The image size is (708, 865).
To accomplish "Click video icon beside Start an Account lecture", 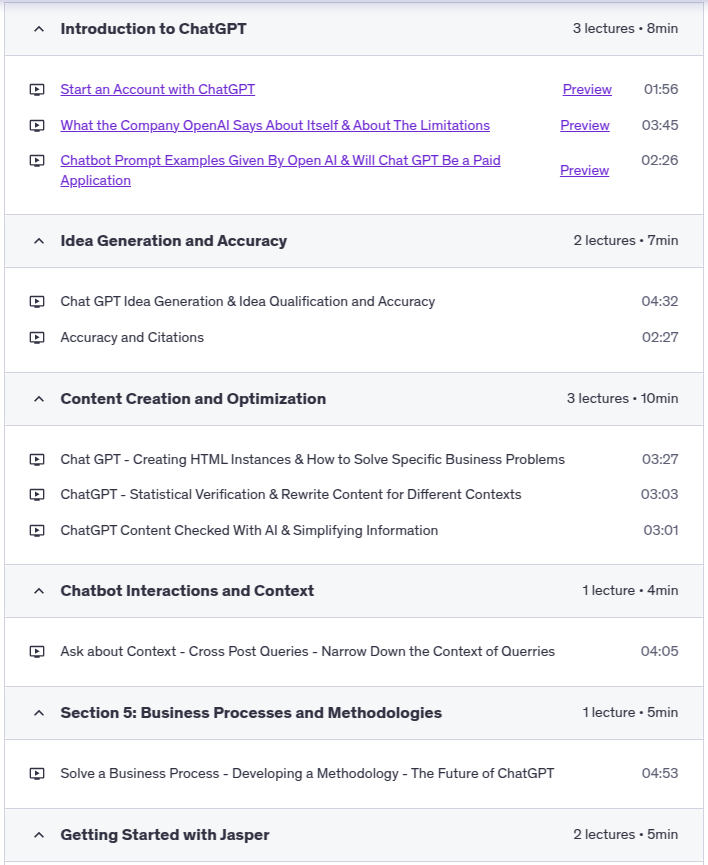I will click(37, 90).
